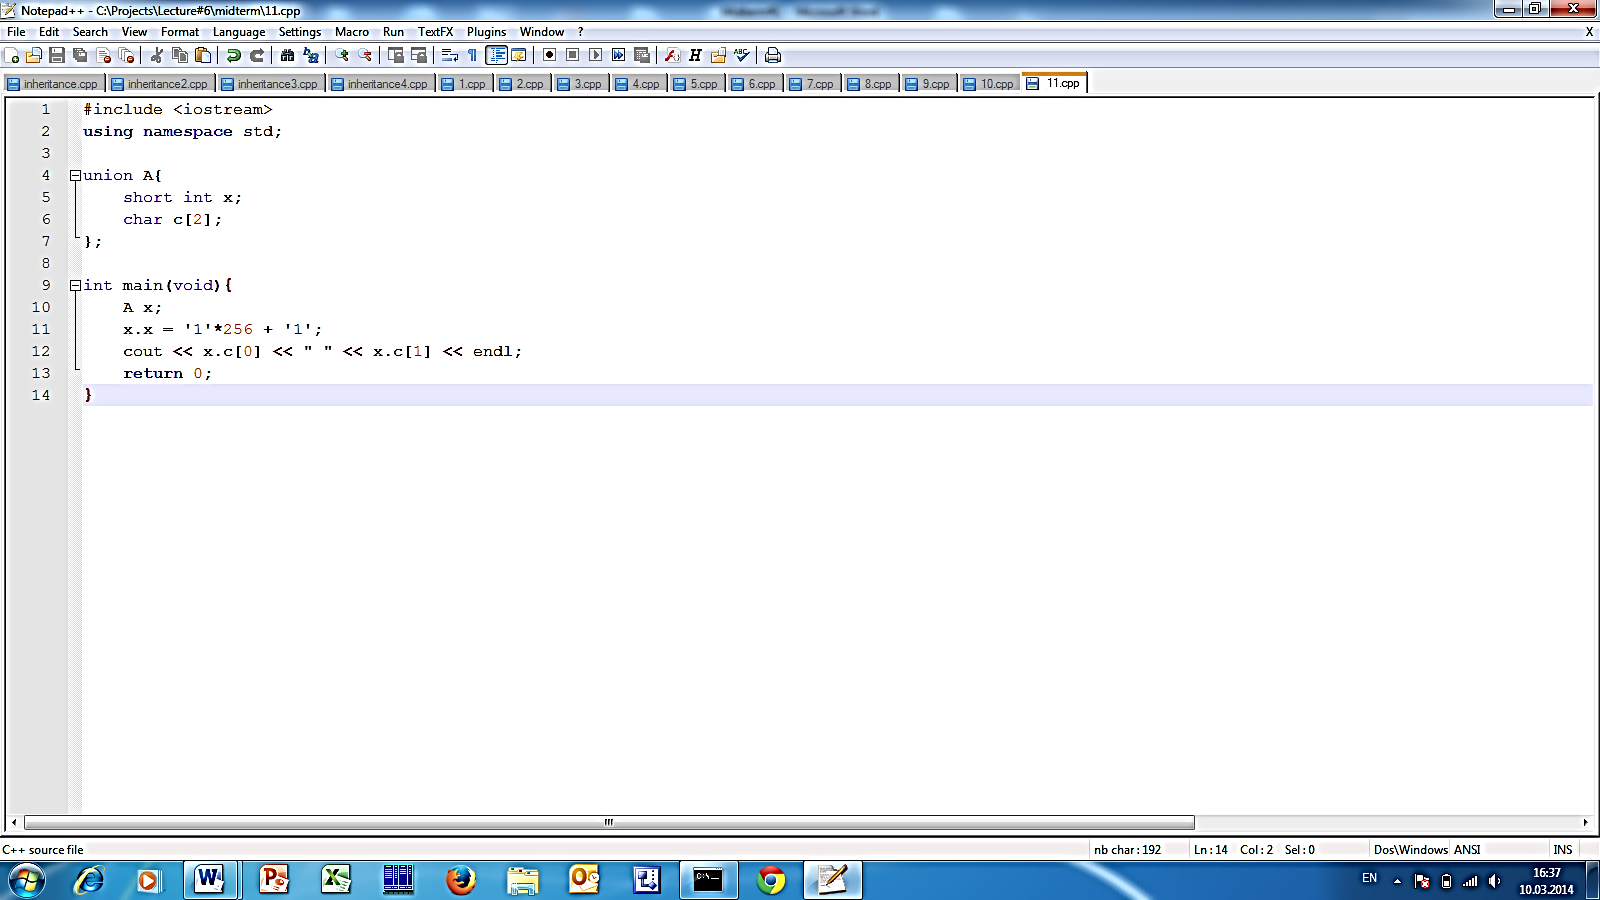This screenshot has height=900, width=1600.
Task: Run the ABC spell-check icon
Action: click(742, 56)
